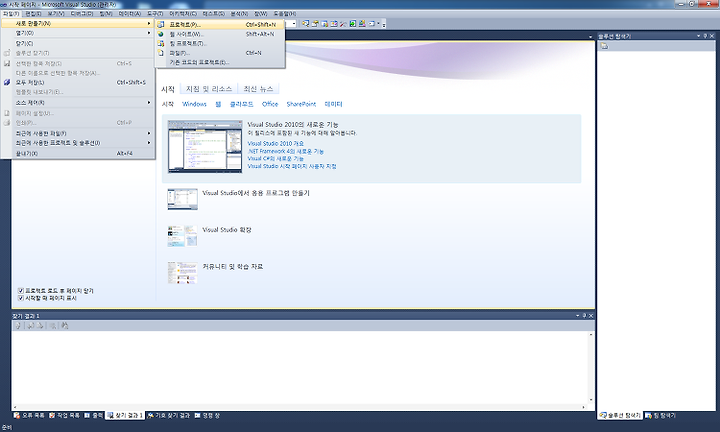The height and width of the screenshot is (432, 720).
Task: Switch to 솔루션 탐색기 bottom tab
Action: [x=620, y=415]
